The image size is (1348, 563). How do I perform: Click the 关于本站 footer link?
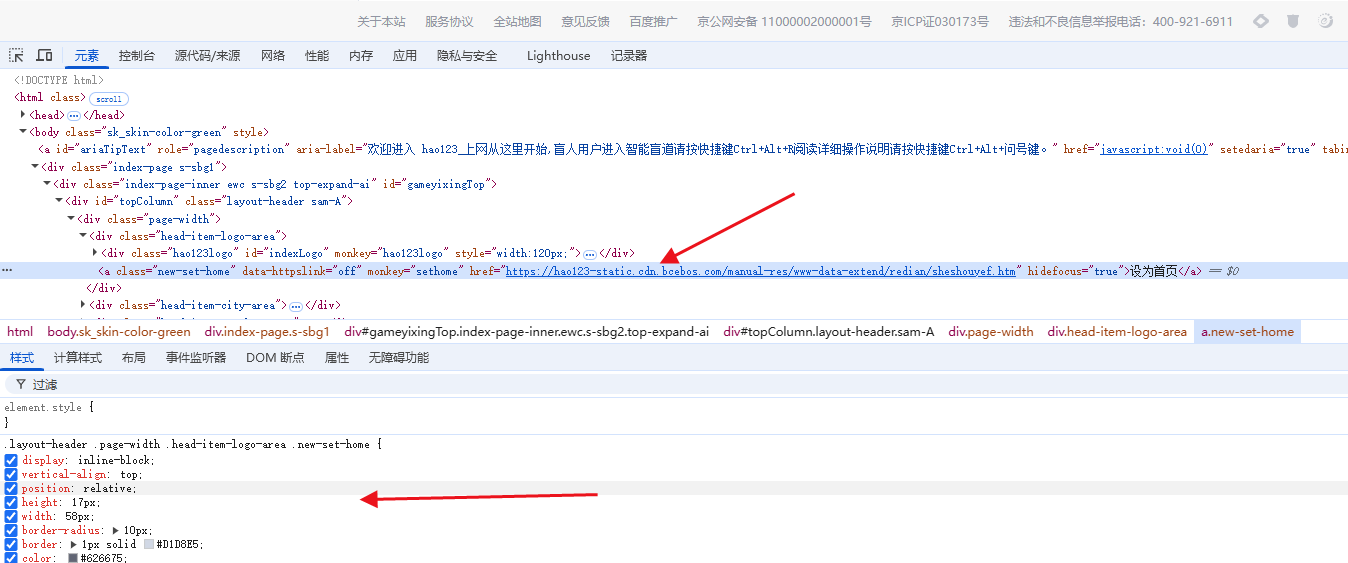coord(382,21)
